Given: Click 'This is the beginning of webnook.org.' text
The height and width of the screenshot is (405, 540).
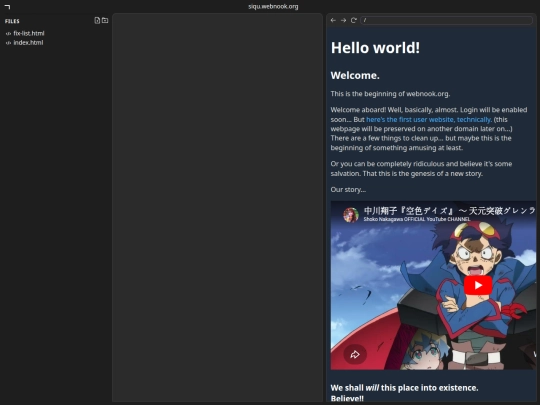Looking at the screenshot, I should point(390,94).
